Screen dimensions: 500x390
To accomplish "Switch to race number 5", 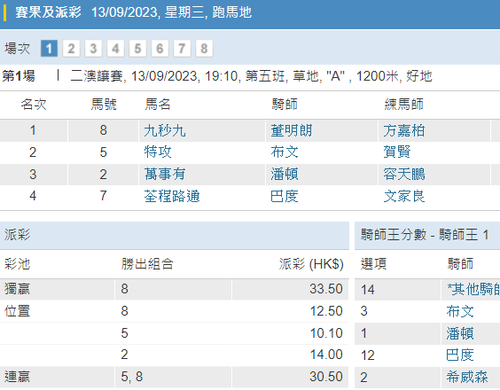I will click(138, 48).
